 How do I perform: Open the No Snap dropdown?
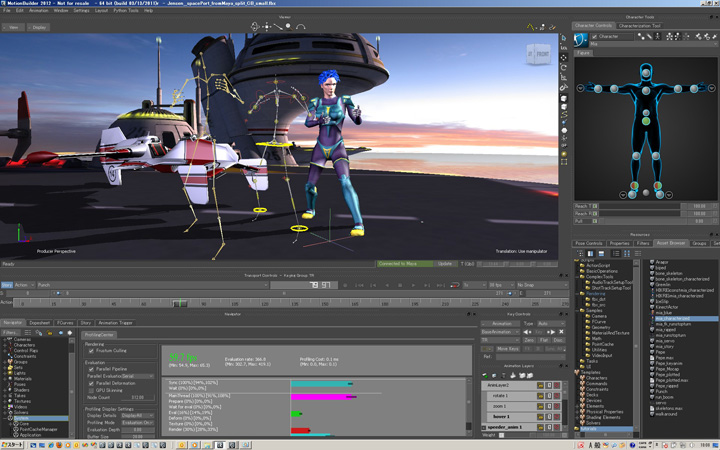542,285
